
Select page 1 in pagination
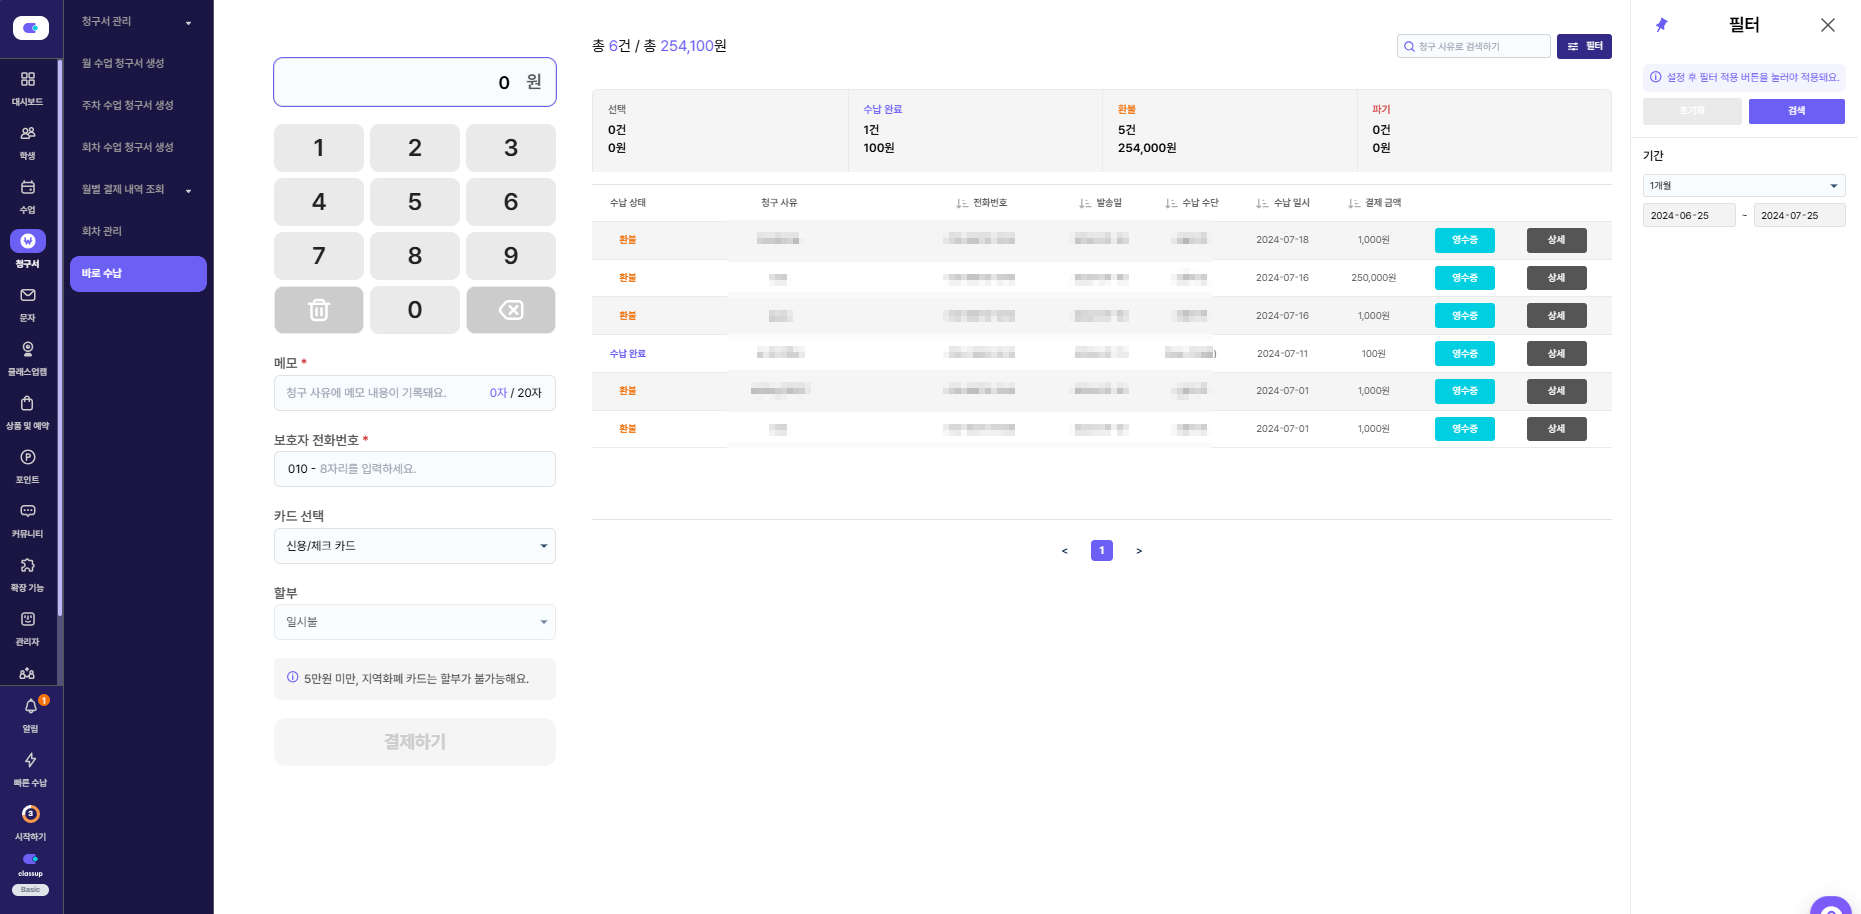(x=1102, y=551)
